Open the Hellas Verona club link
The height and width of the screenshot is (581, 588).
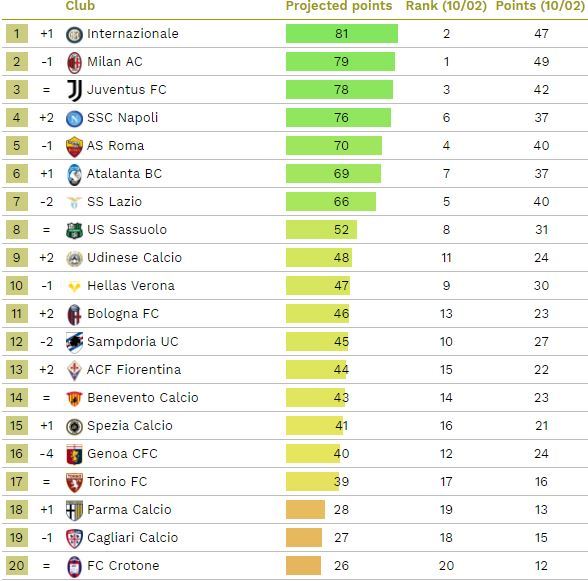click(x=131, y=286)
